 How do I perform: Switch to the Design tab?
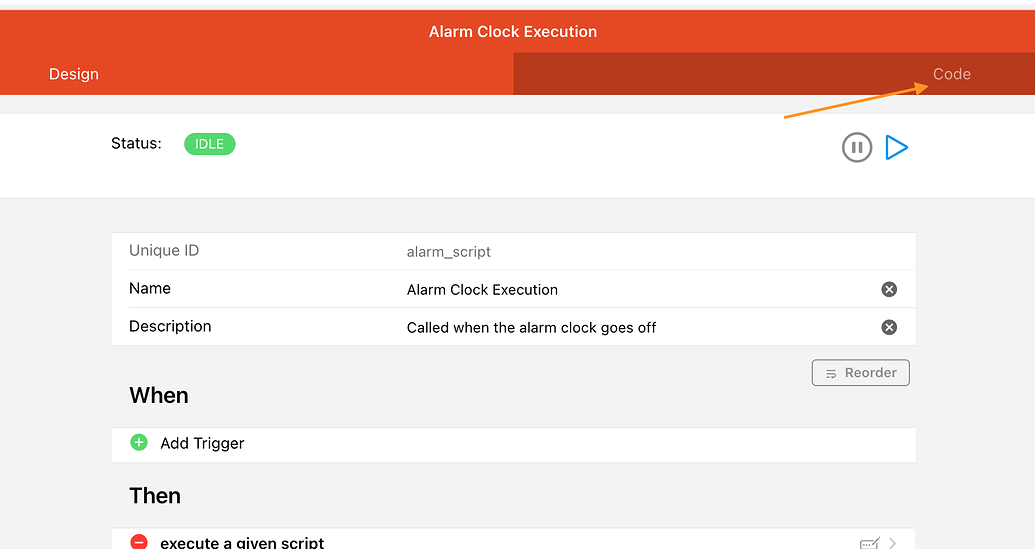[74, 74]
